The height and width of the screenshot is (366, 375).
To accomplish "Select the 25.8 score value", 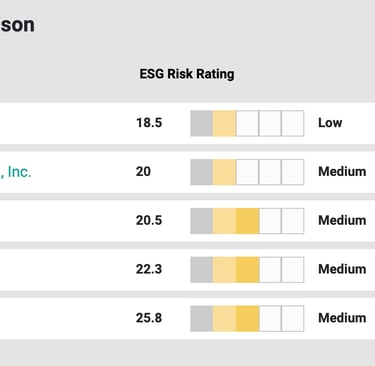I will (x=149, y=318).
